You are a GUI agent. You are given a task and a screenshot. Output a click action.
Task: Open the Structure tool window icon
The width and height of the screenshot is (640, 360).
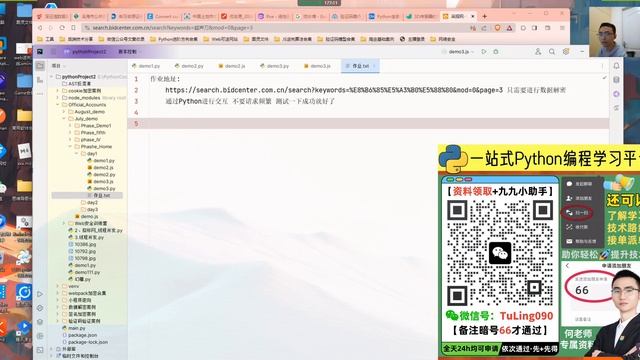pos(40,80)
